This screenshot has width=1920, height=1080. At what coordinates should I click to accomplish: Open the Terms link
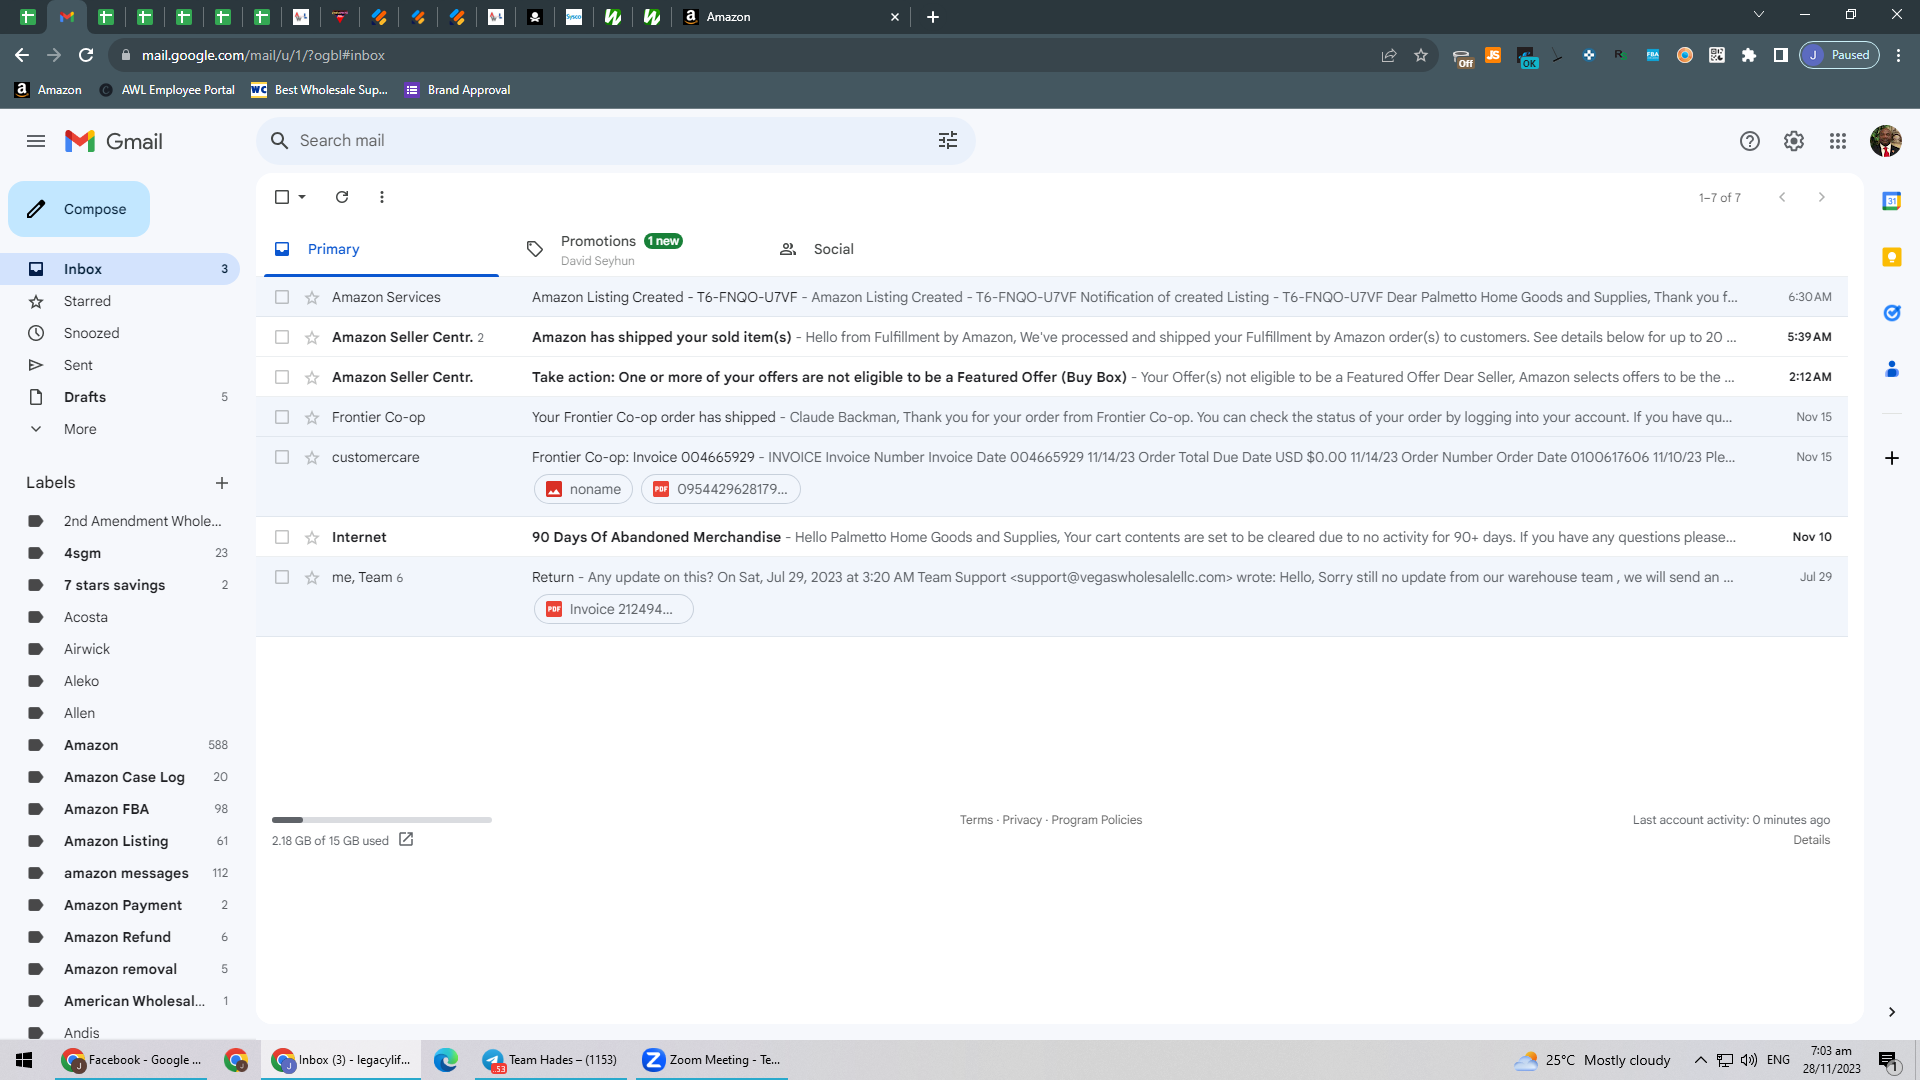pos(976,820)
